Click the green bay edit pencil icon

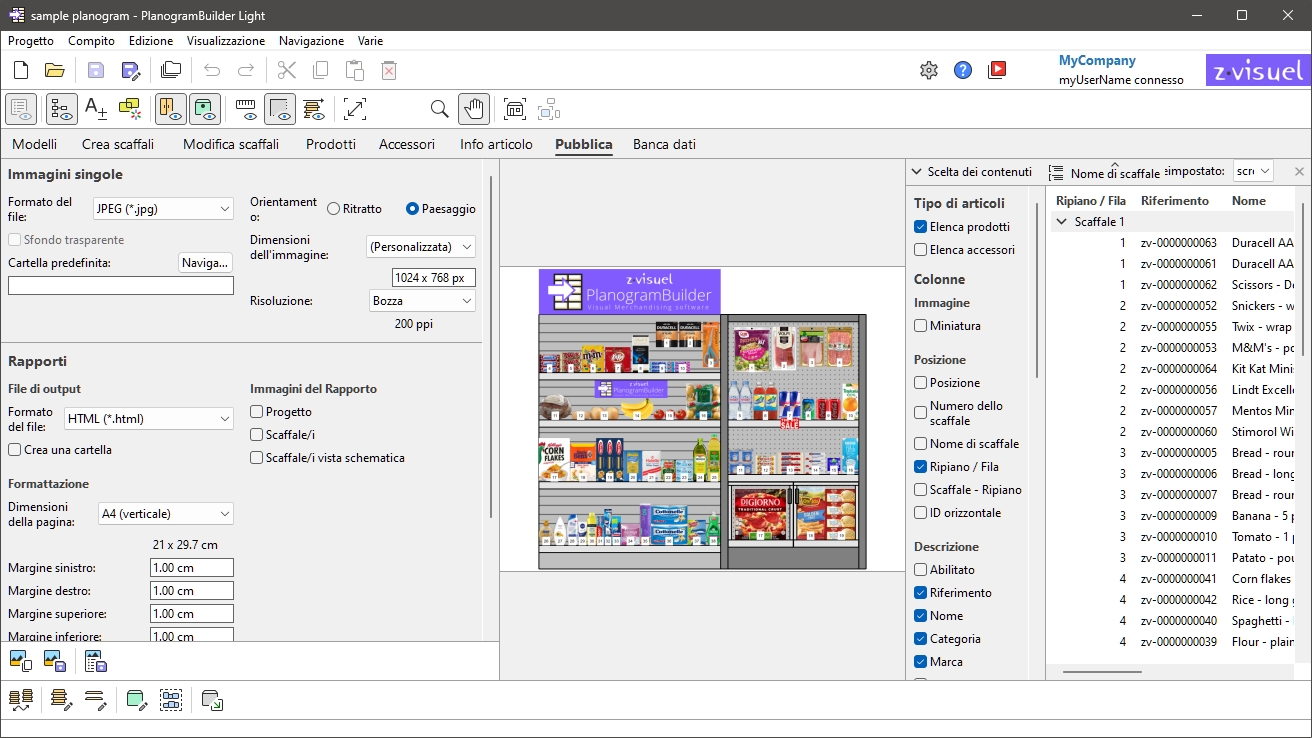pyautogui.click(x=137, y=700)
